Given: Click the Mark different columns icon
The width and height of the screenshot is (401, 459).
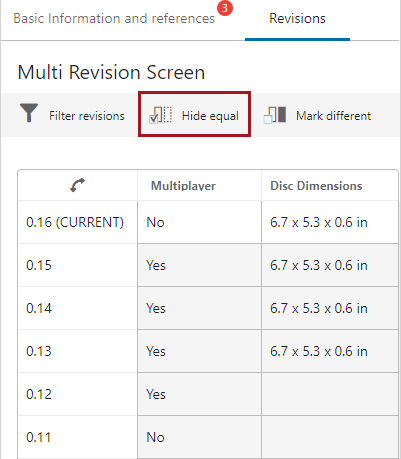Looking at the screenshot, I should [275, 115].
